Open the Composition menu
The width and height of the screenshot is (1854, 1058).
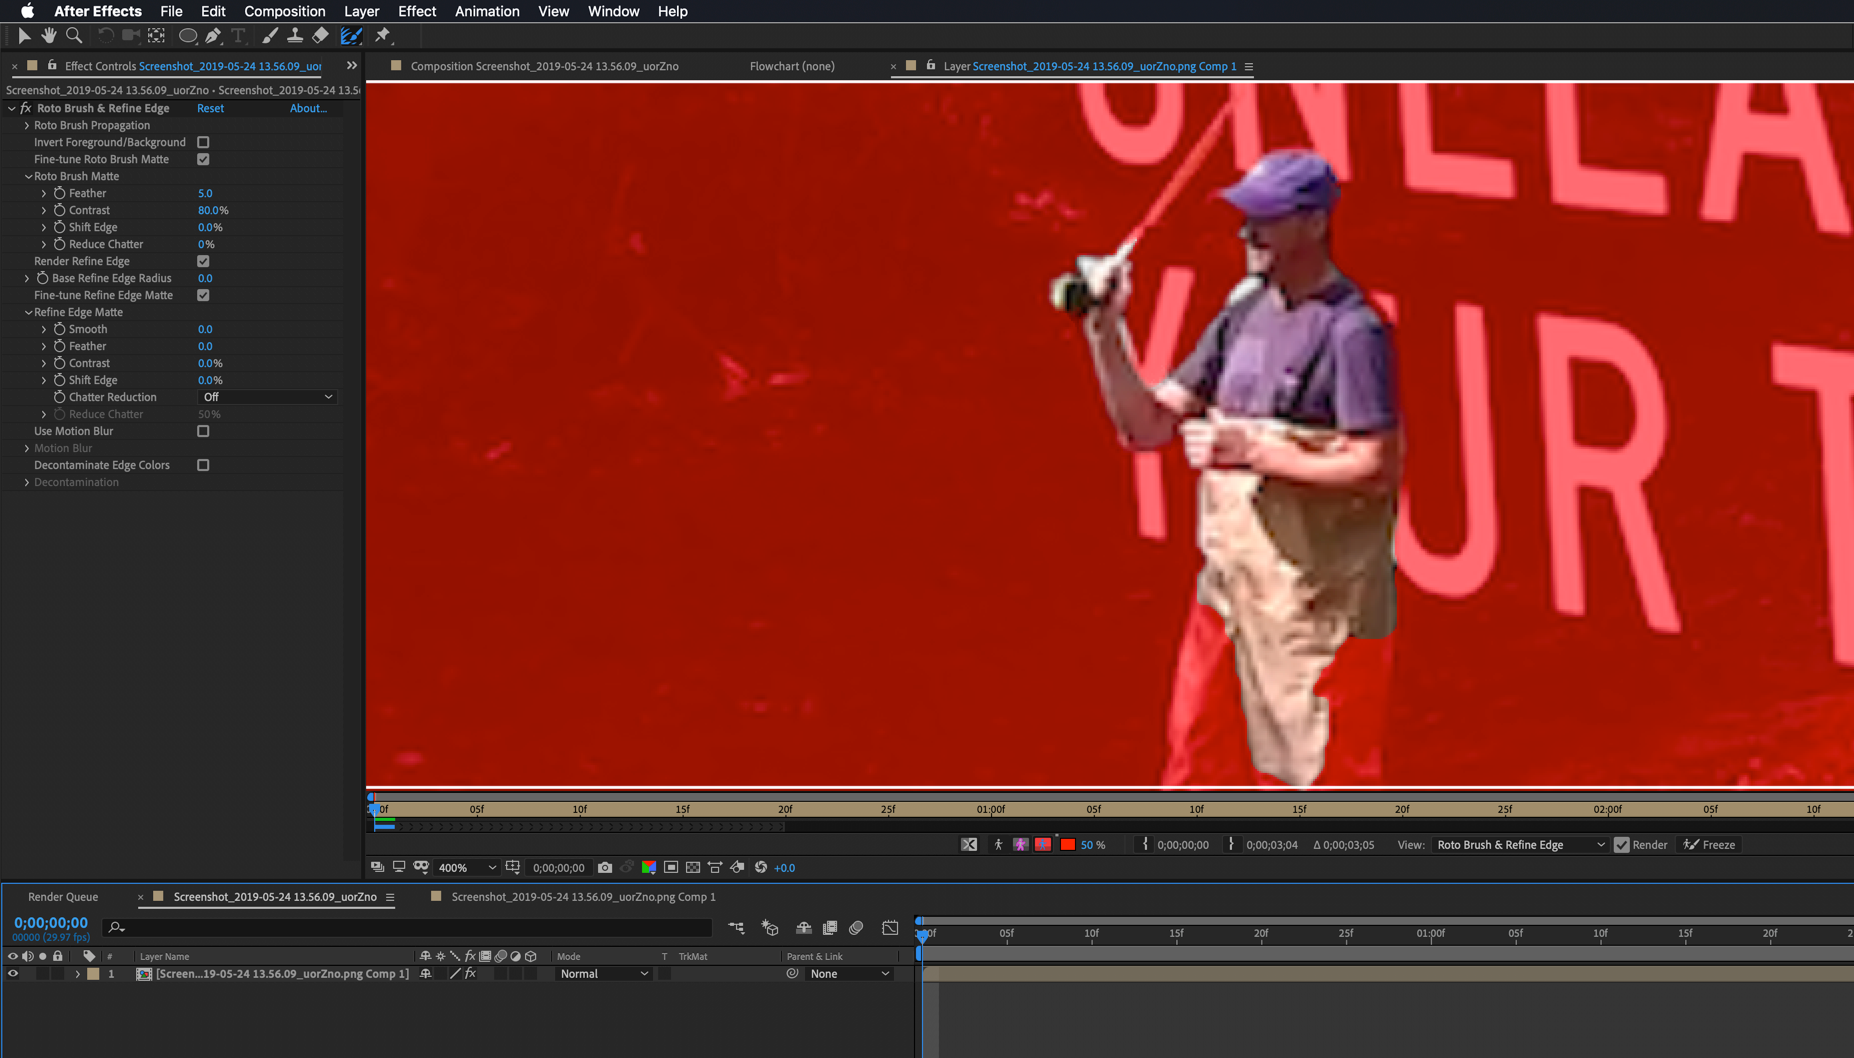tap(284, 11)
